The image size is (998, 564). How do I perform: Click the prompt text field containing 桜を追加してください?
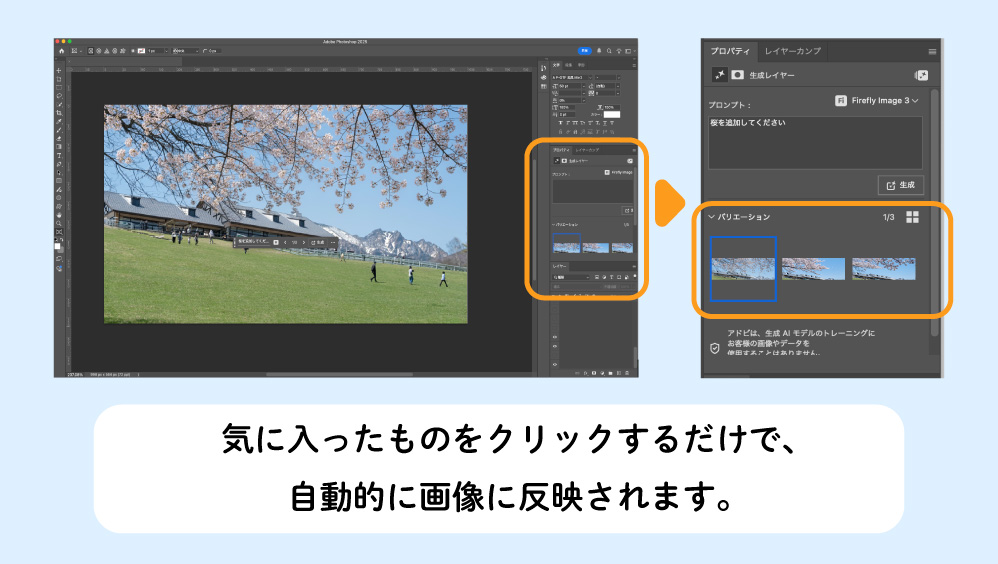coord(815,142)
